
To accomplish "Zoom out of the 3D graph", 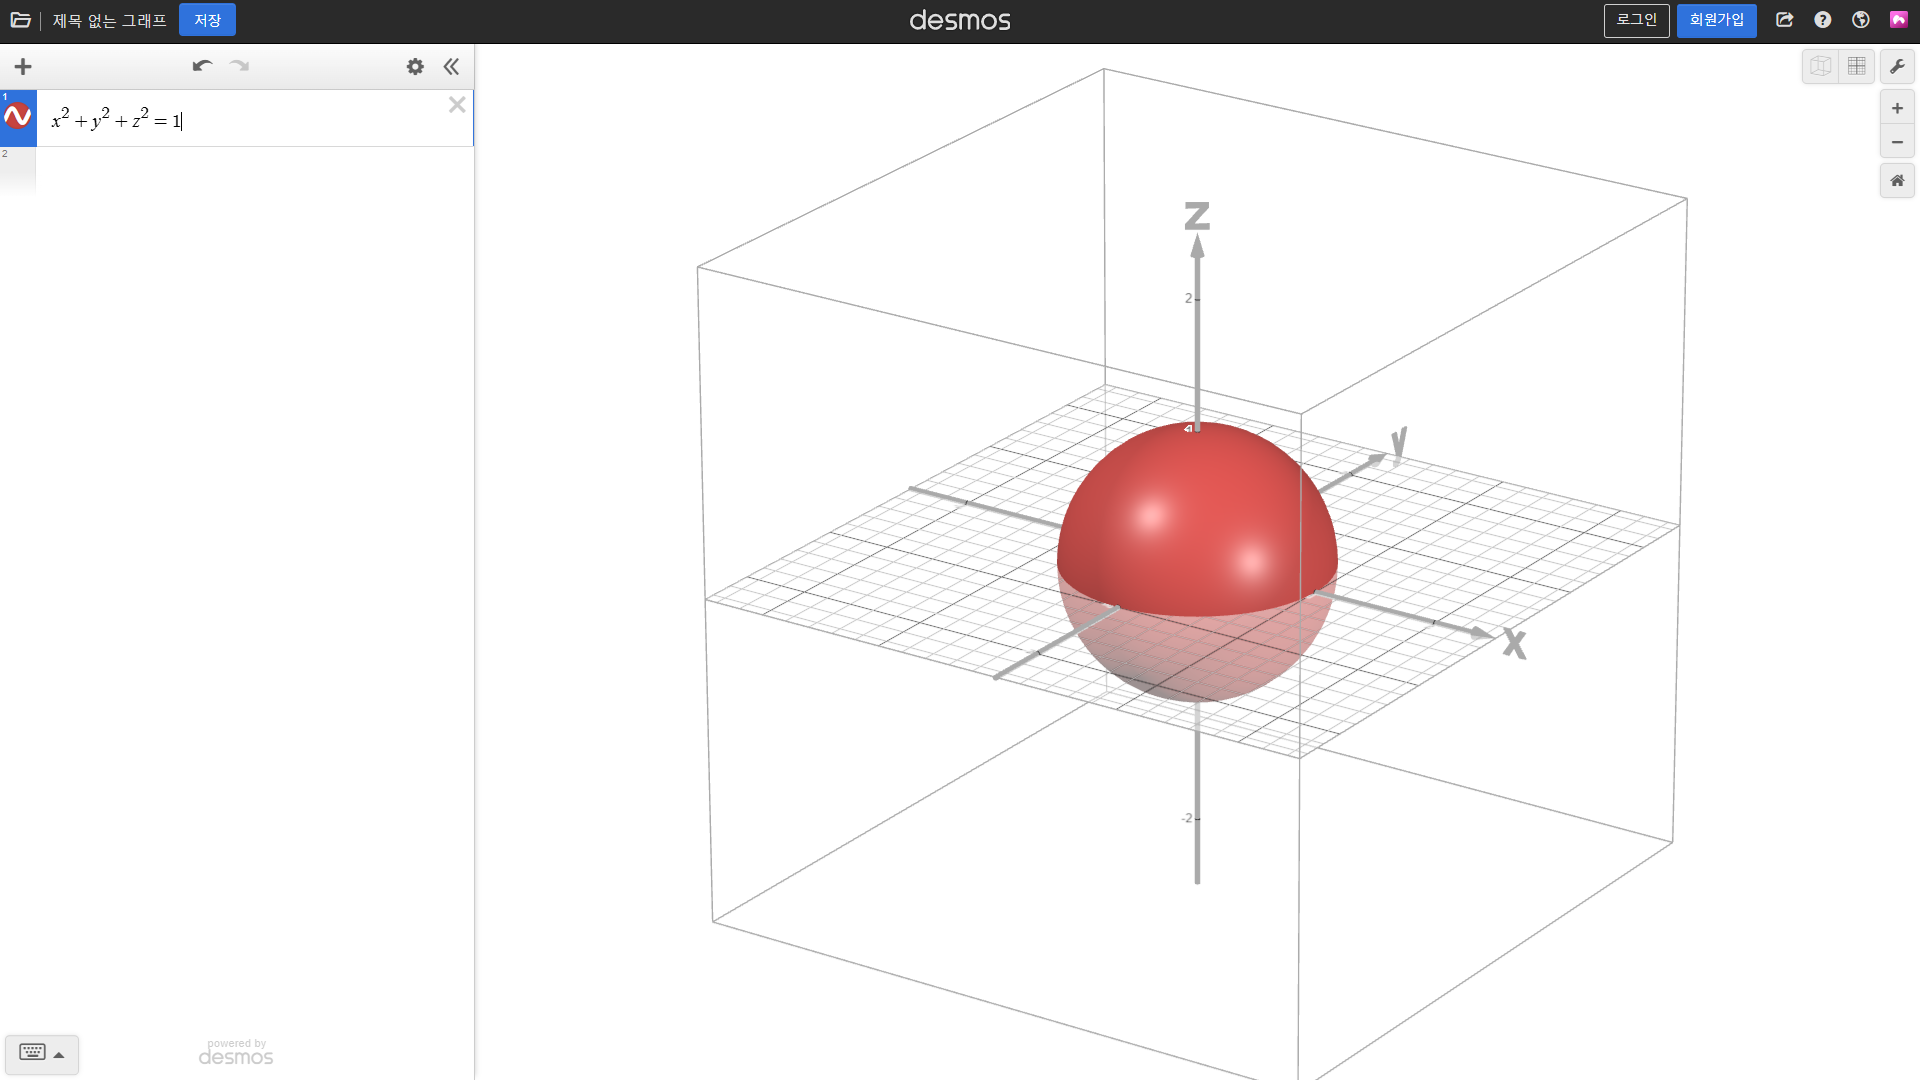I will click(1897, 142).
